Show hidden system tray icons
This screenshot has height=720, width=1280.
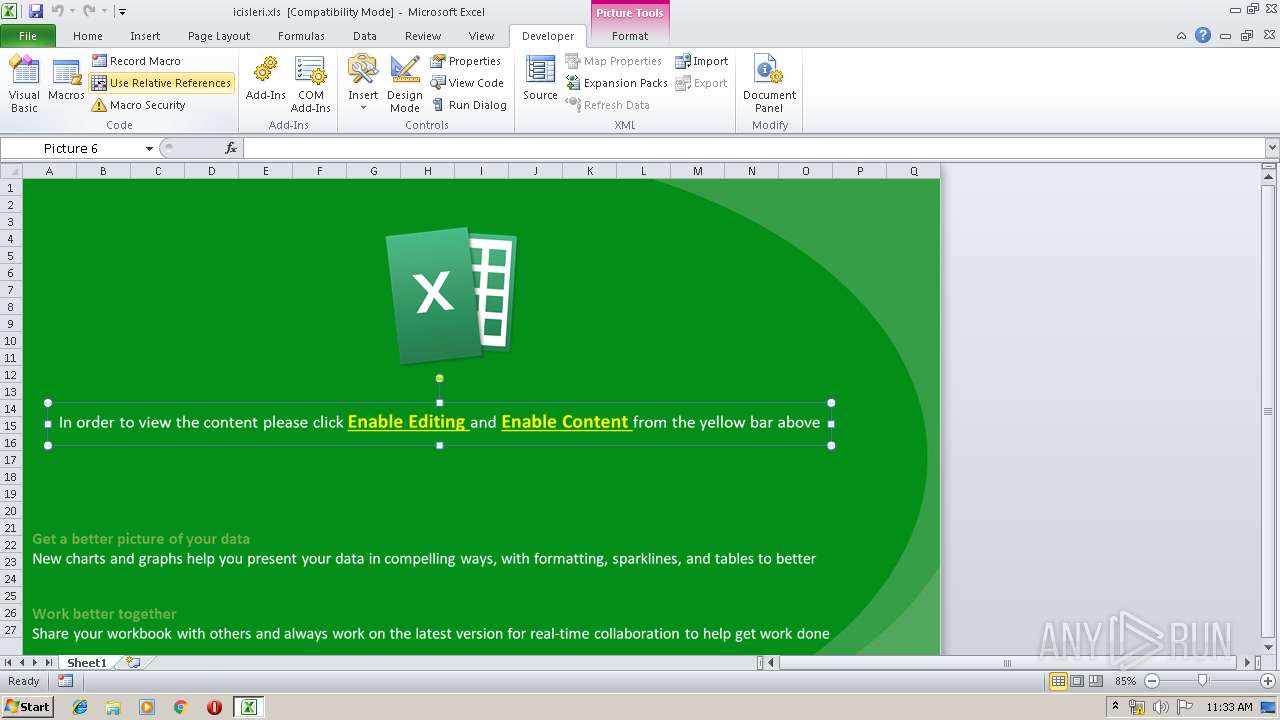[x=1115, y=707]
